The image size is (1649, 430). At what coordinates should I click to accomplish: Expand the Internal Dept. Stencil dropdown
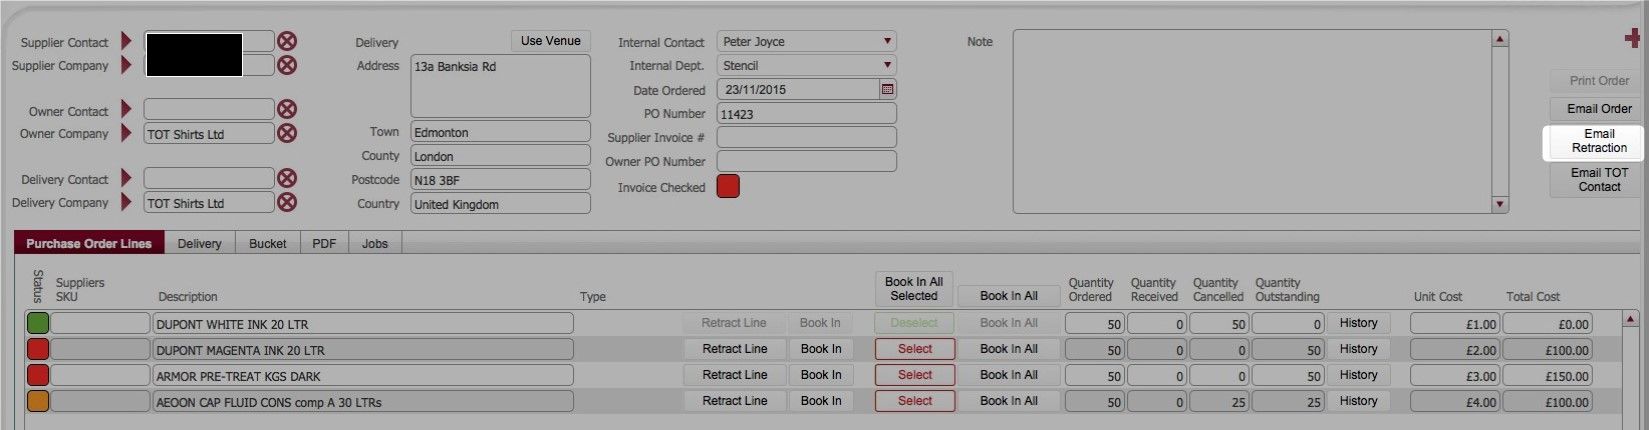tap(806, 66)
